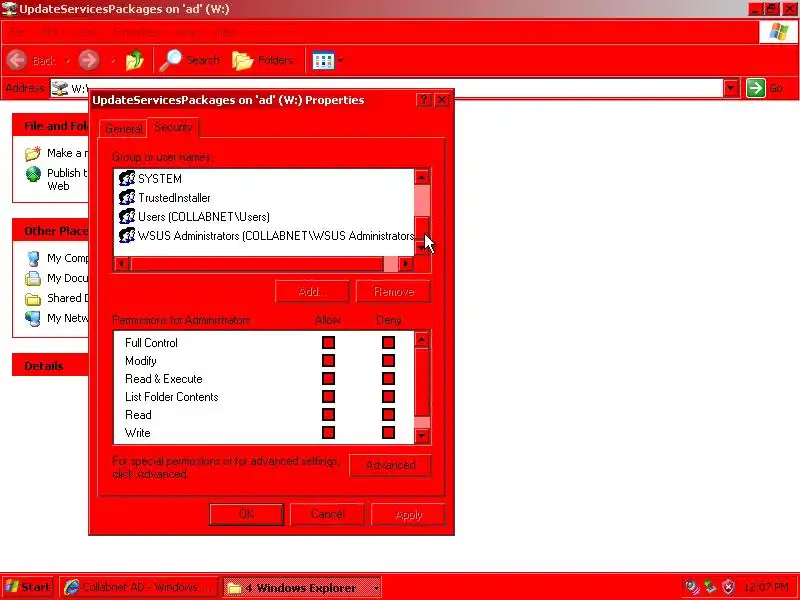Click the help question mark in Properties title bar

[424, 100]
